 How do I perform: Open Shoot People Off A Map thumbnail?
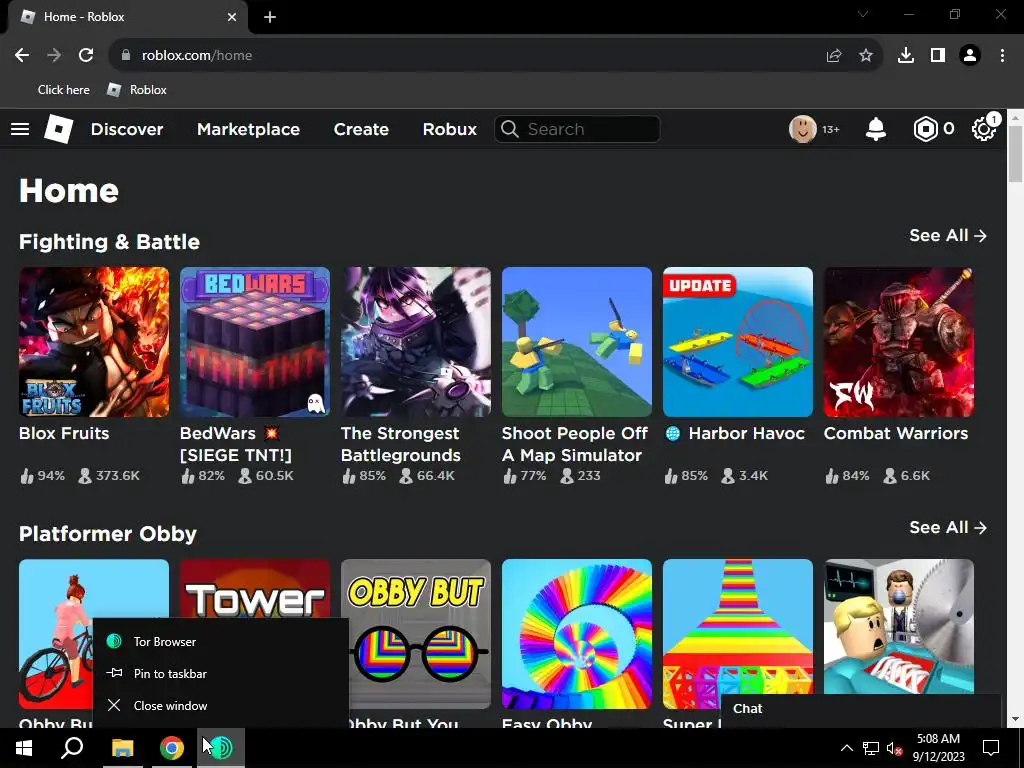coord(577,342)
